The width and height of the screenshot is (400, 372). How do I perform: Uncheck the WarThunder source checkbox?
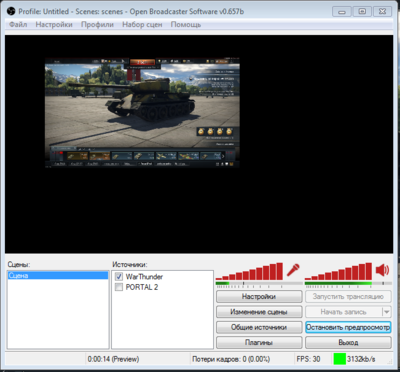119,277
